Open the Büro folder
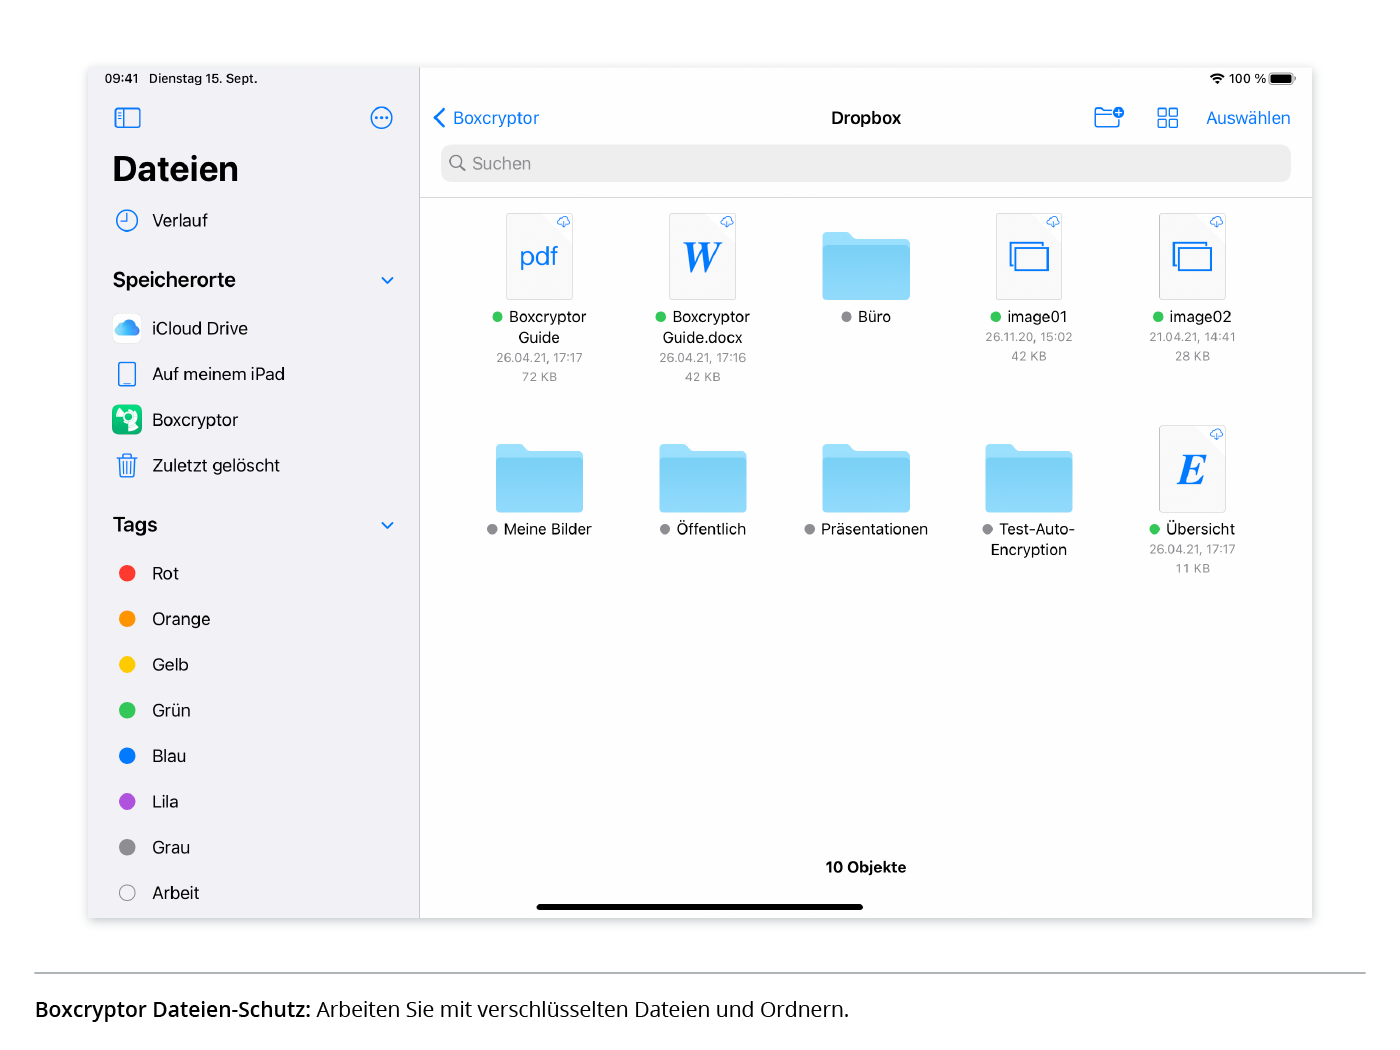Image resolution: width=1400 pixels, height=1050 pixels. pyautogui.click(x=866, y=266)
